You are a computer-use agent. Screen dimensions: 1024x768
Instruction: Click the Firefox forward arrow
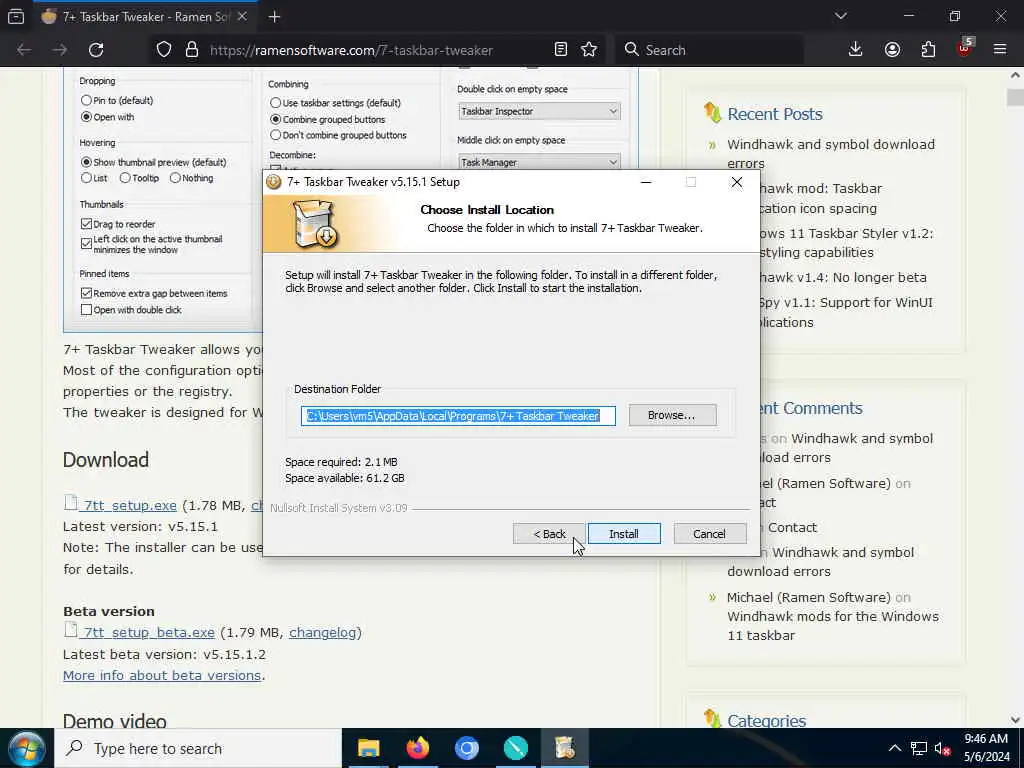[x=60, y=50]
